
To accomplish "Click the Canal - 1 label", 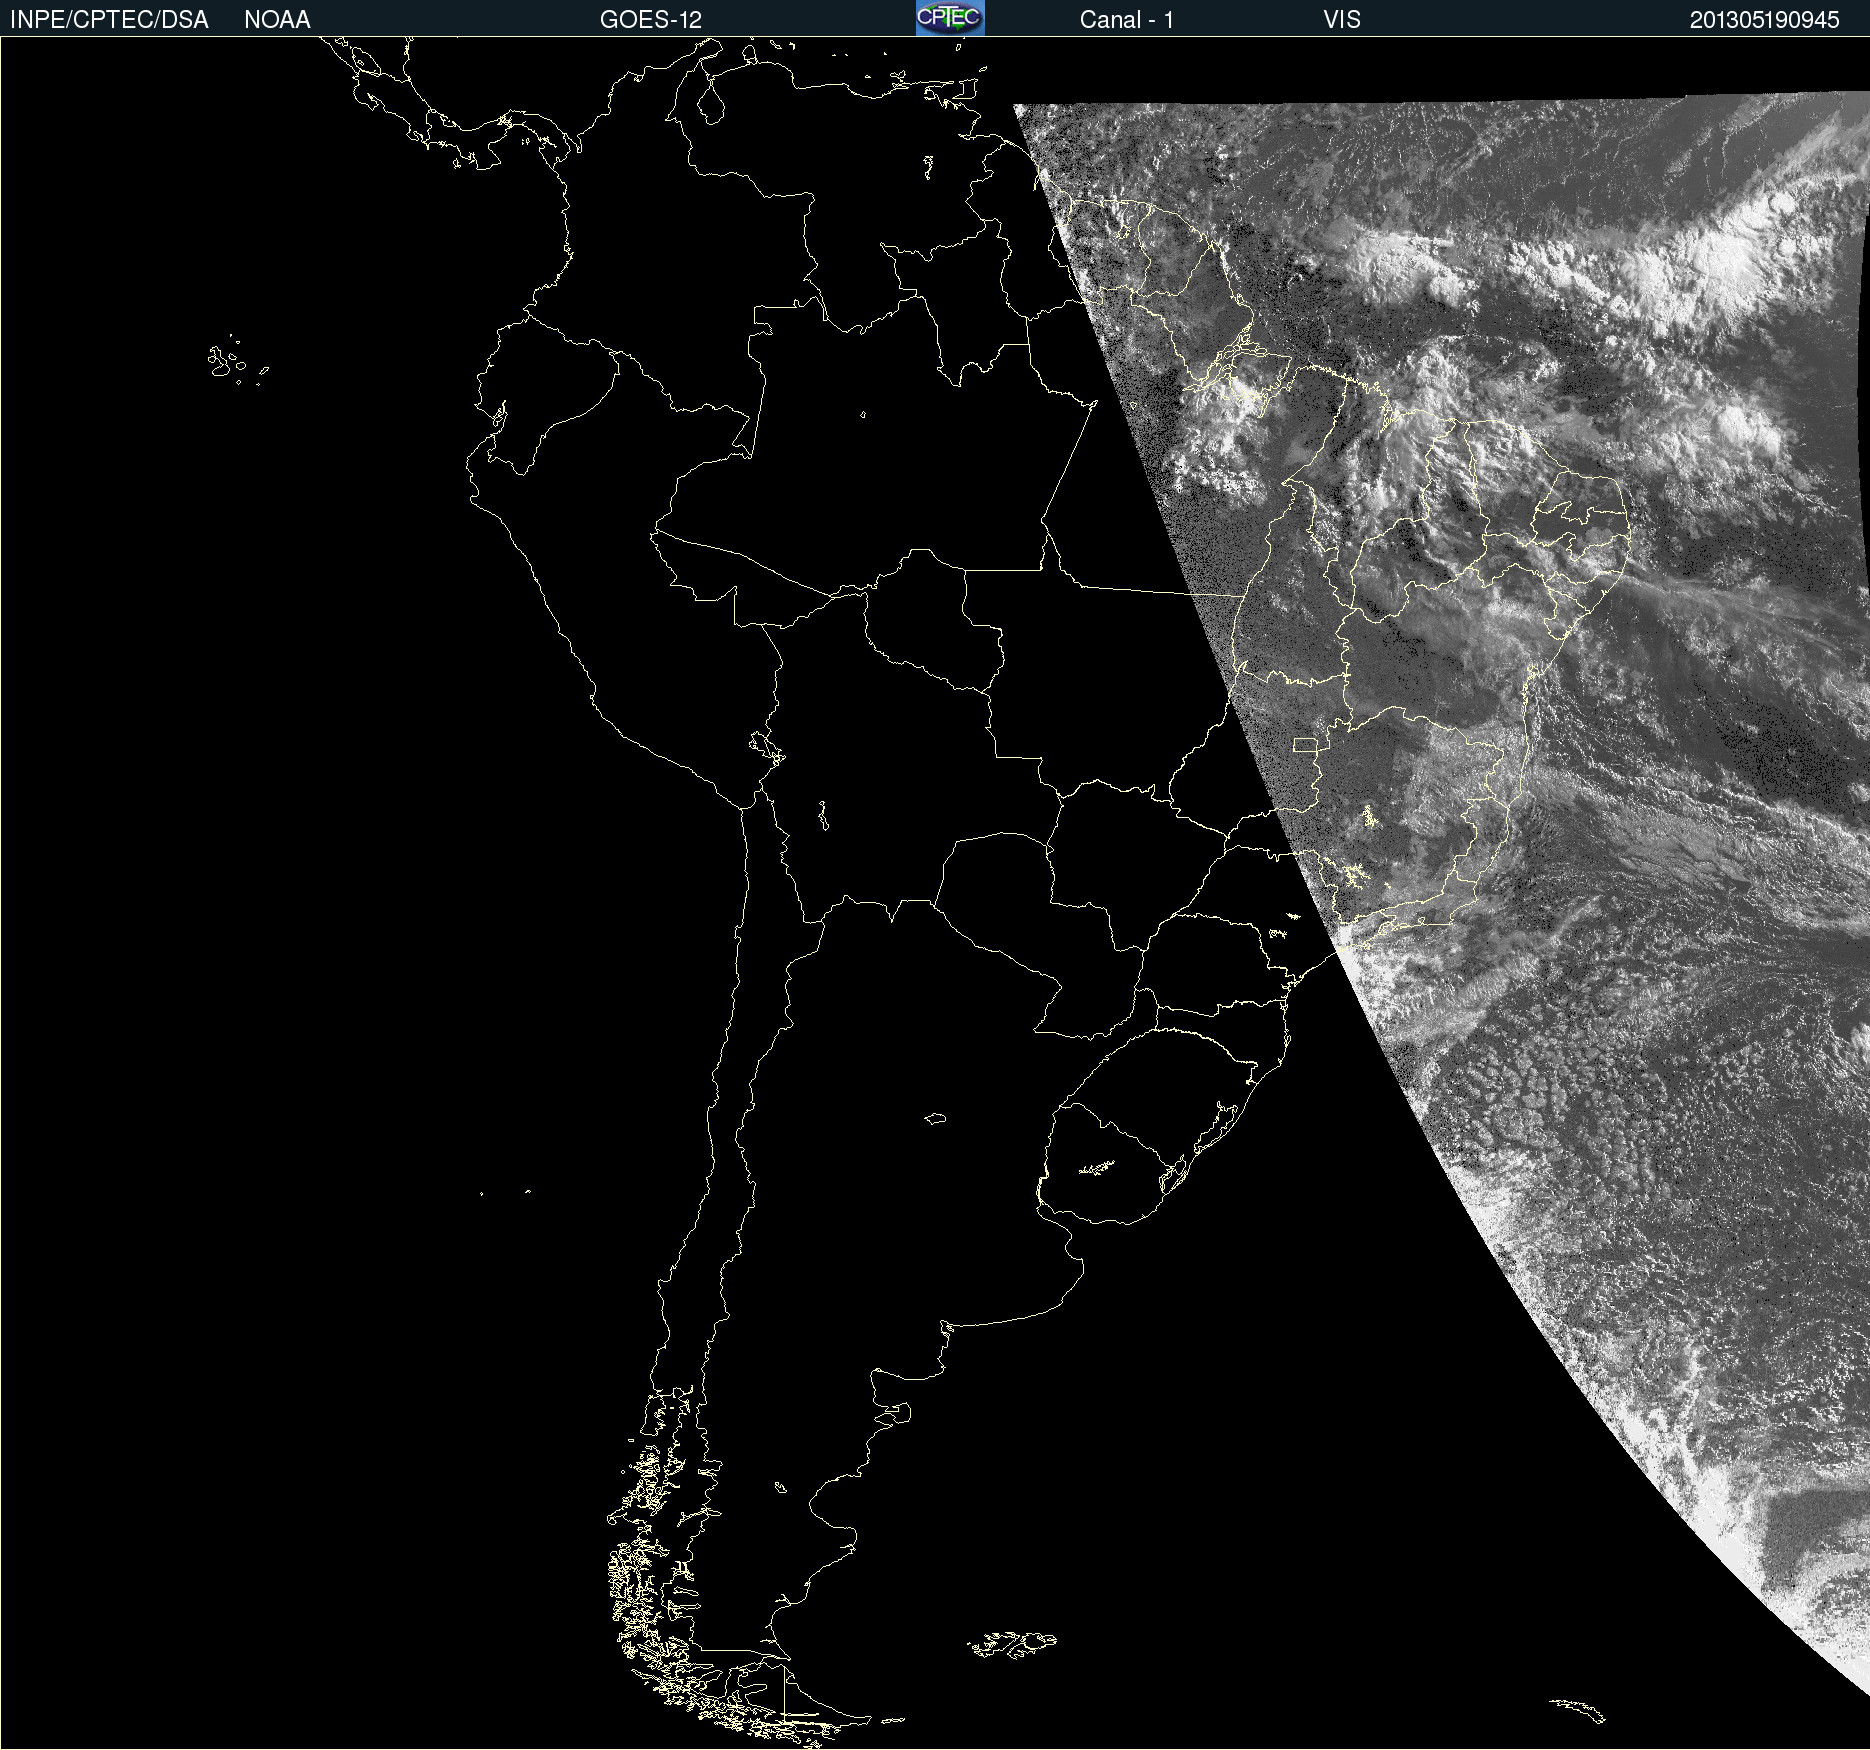I will (x=1126, y=20).
